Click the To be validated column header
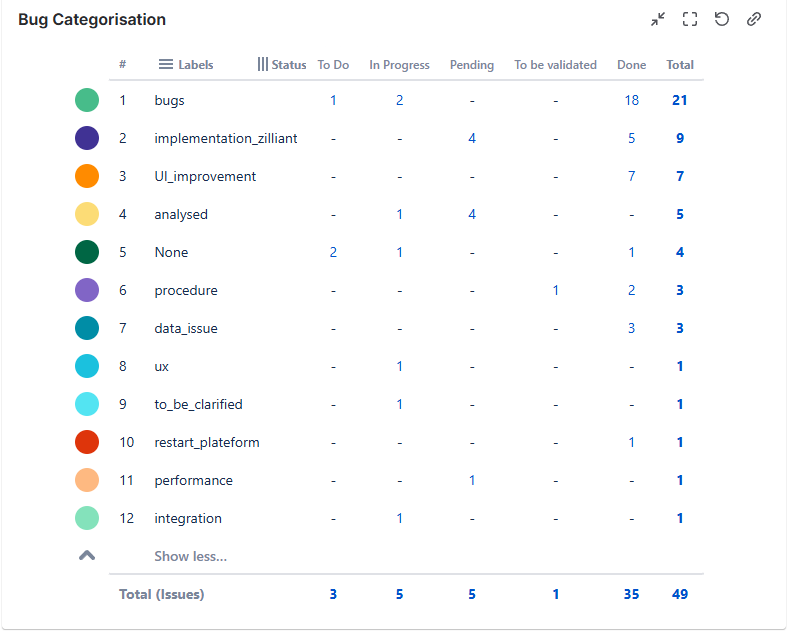 (555, 65)
